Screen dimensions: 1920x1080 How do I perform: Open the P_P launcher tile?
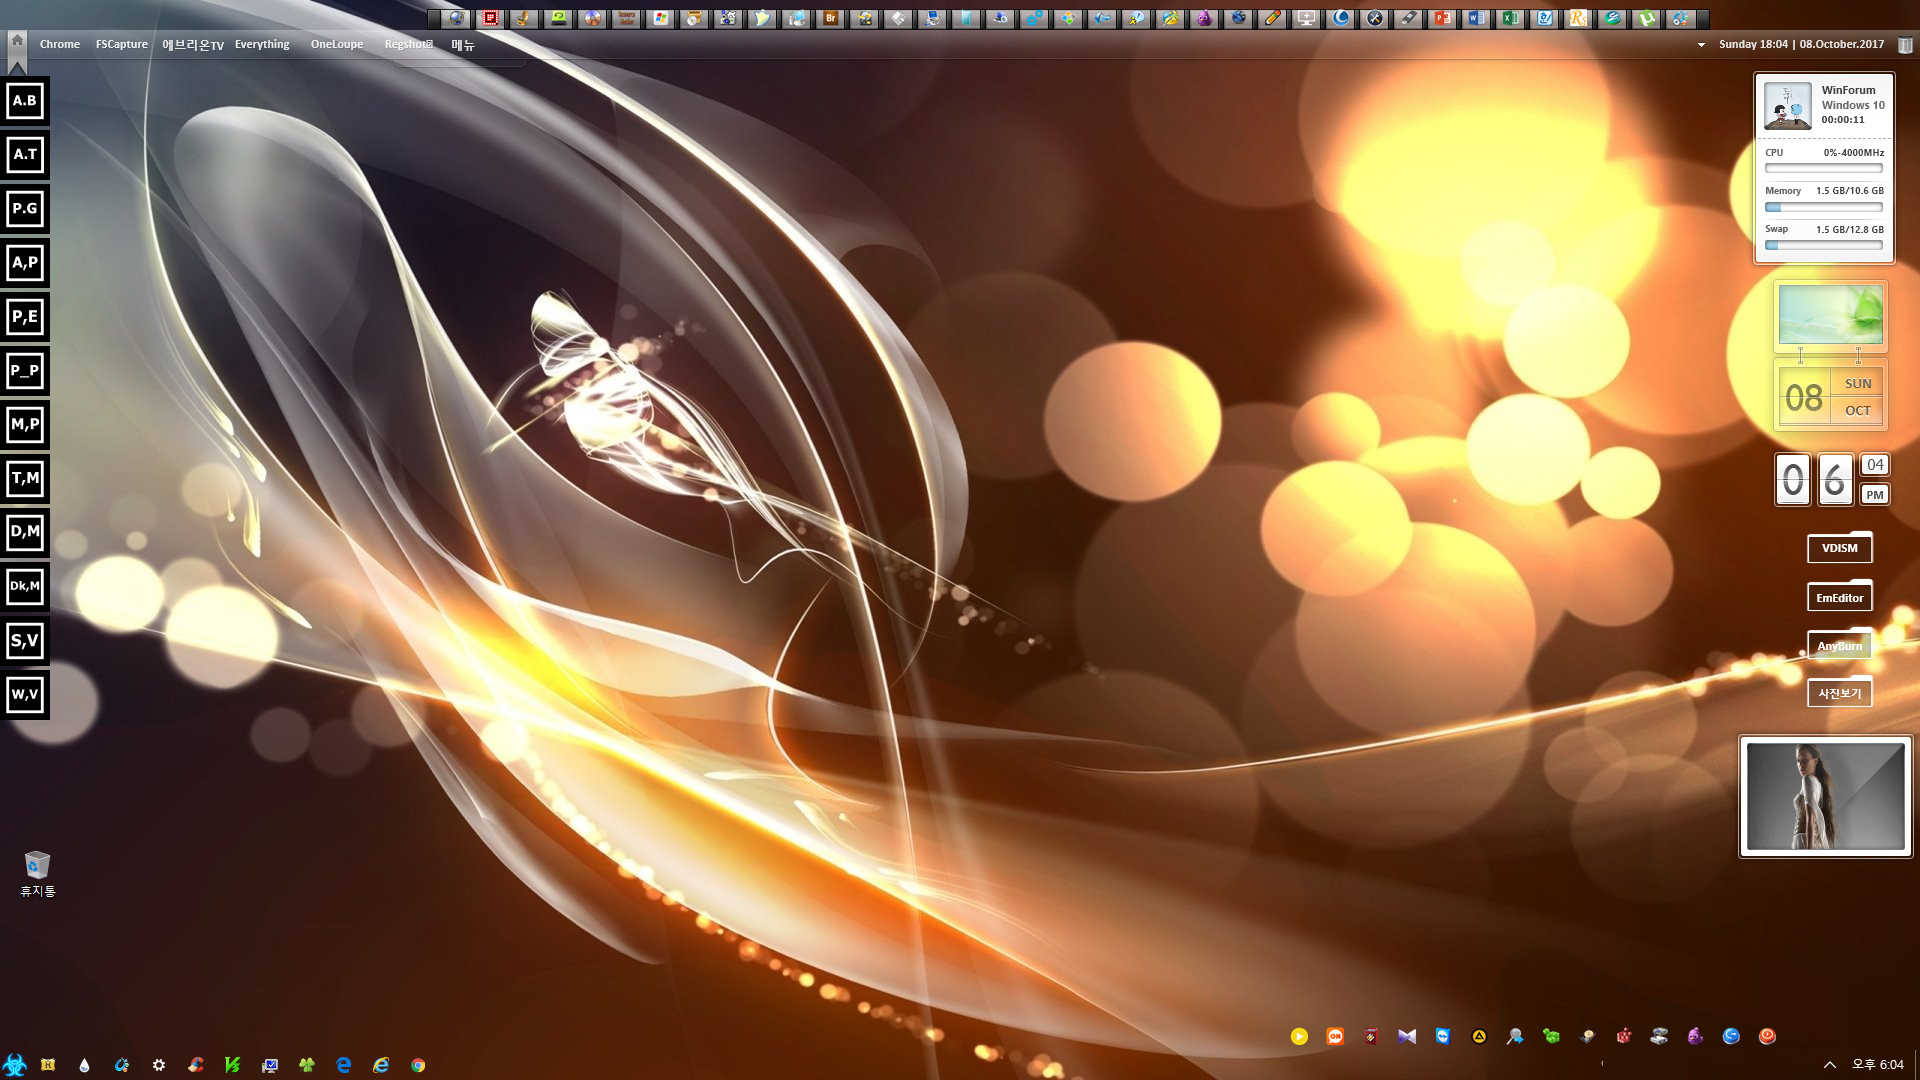pyautogui.click(x=25, y=371)
